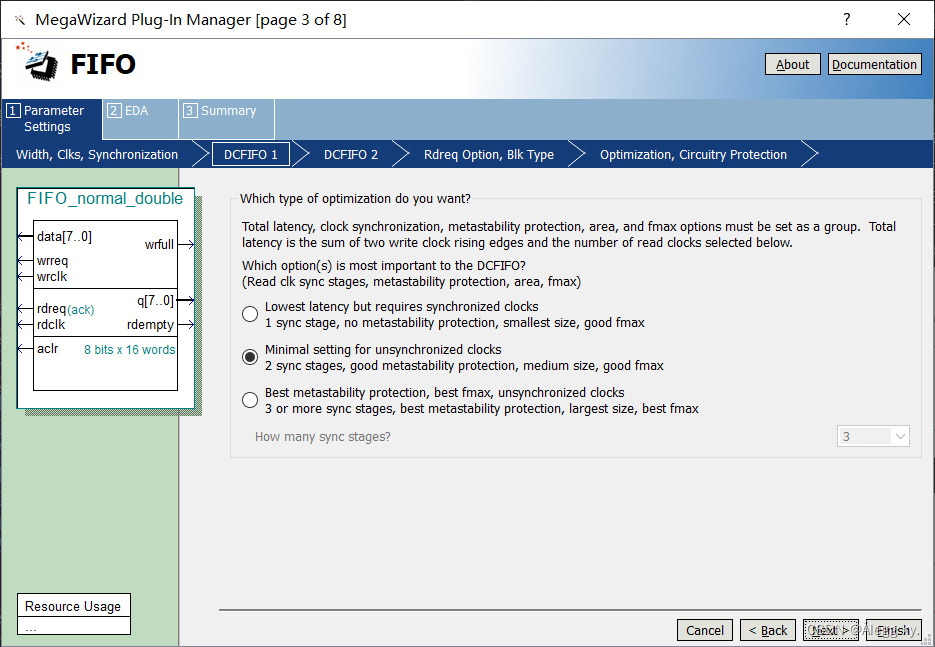Go to Width, Clks, Synchronization step
Screen dimensions: 935x647
(x=97, y=154)
